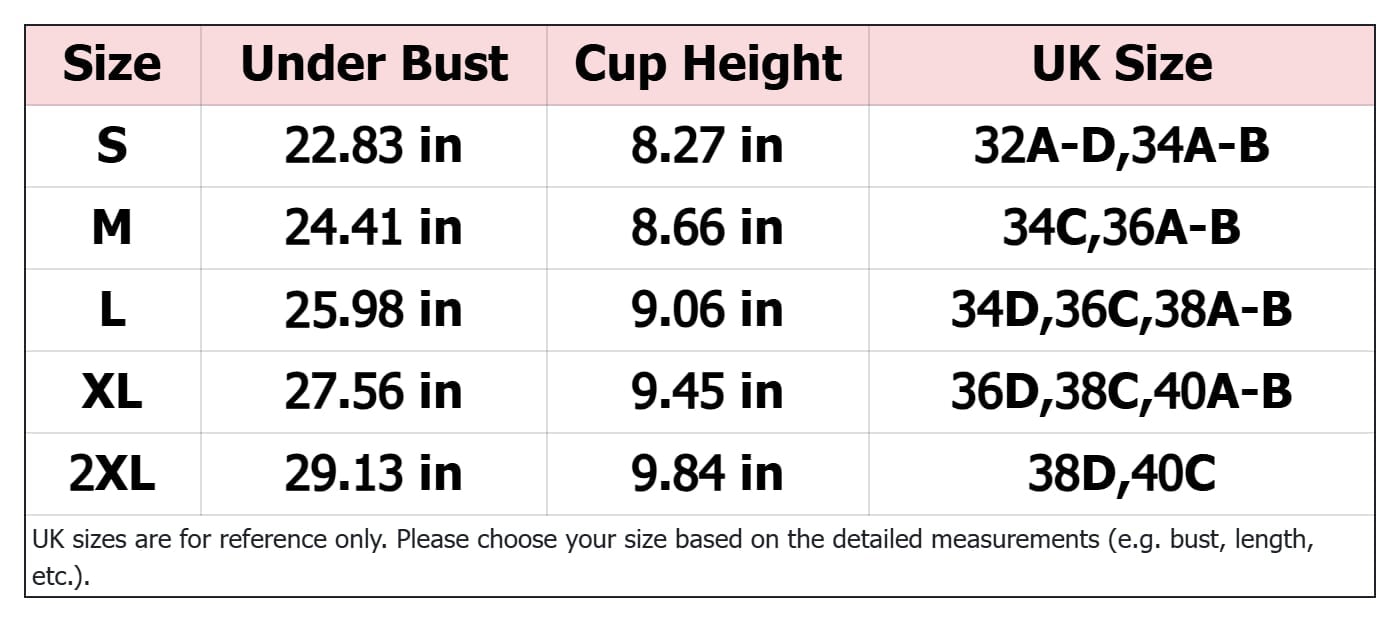The image size is (1400, 622).
Task: Click the S size row label
Action: tap(113, 146)
